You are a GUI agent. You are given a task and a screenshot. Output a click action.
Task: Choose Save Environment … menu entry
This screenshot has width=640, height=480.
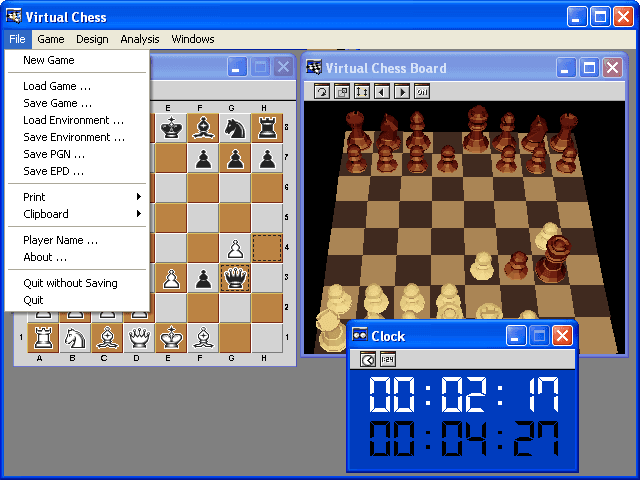(x=77, y=138)
